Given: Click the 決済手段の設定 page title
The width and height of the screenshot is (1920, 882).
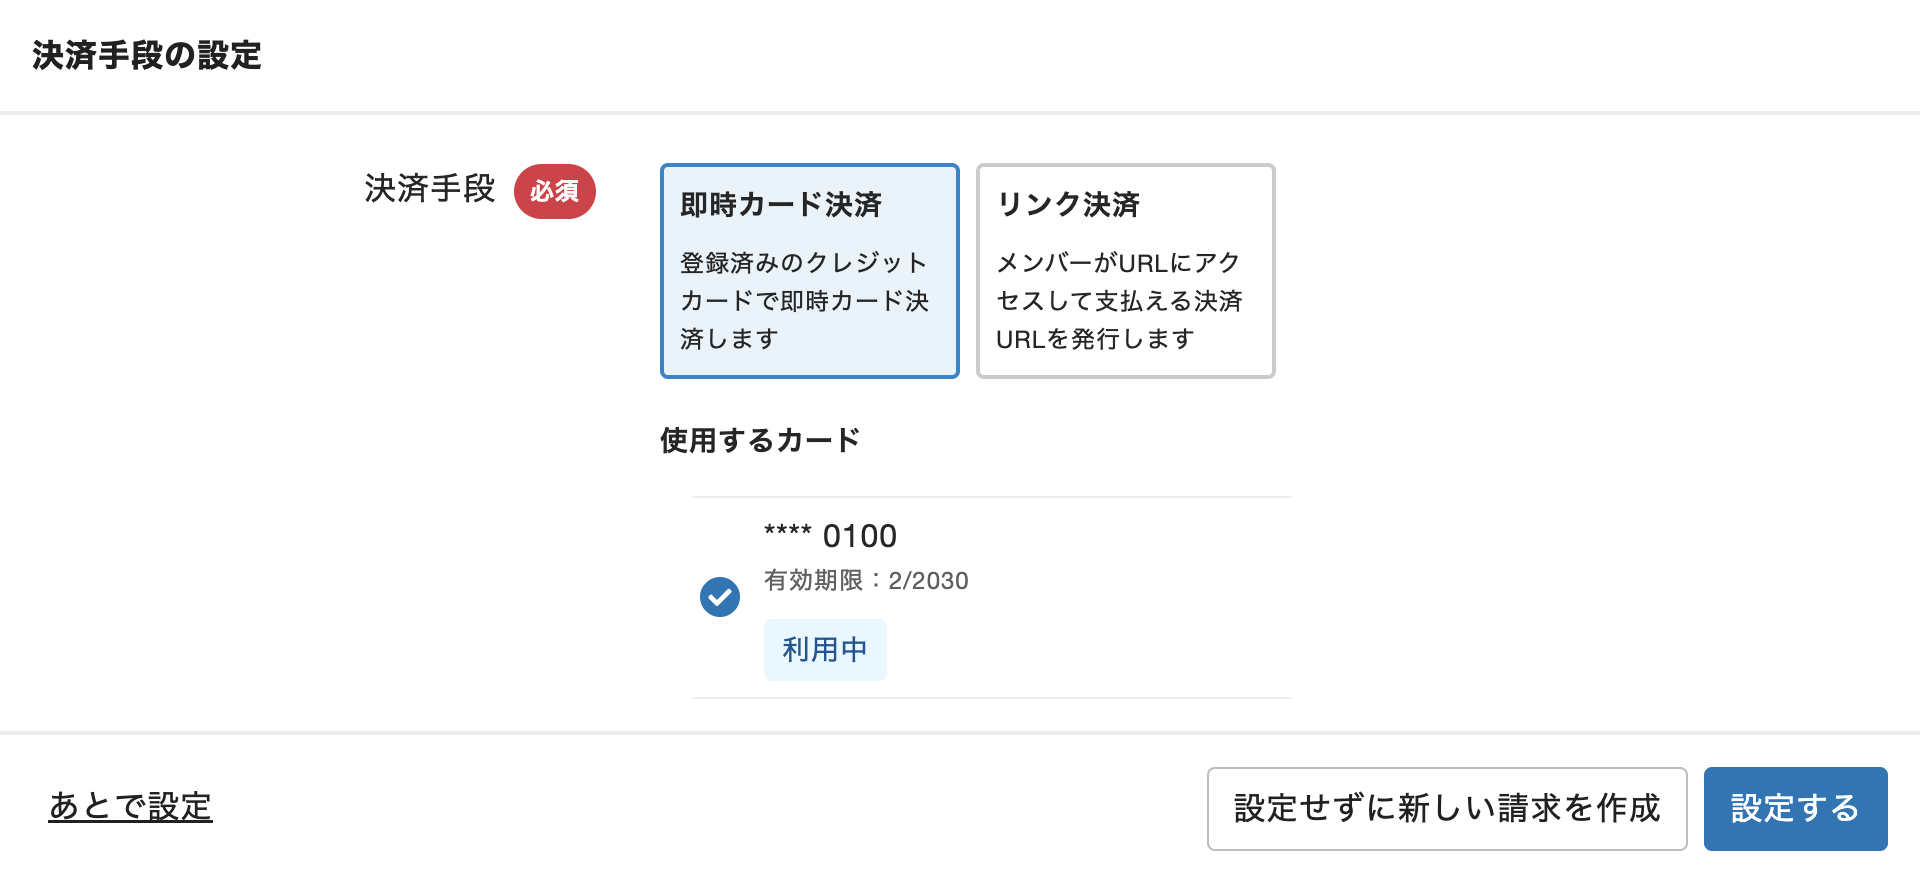Looking at the screenshot, I should click(x=145, y=57).
